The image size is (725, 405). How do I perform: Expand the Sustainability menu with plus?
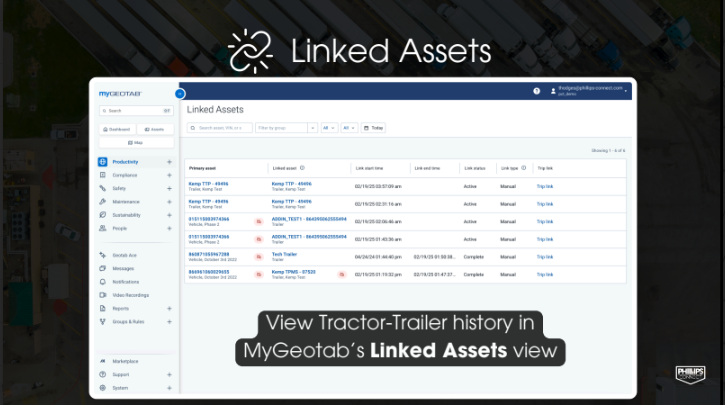click(x=169, y=215)
